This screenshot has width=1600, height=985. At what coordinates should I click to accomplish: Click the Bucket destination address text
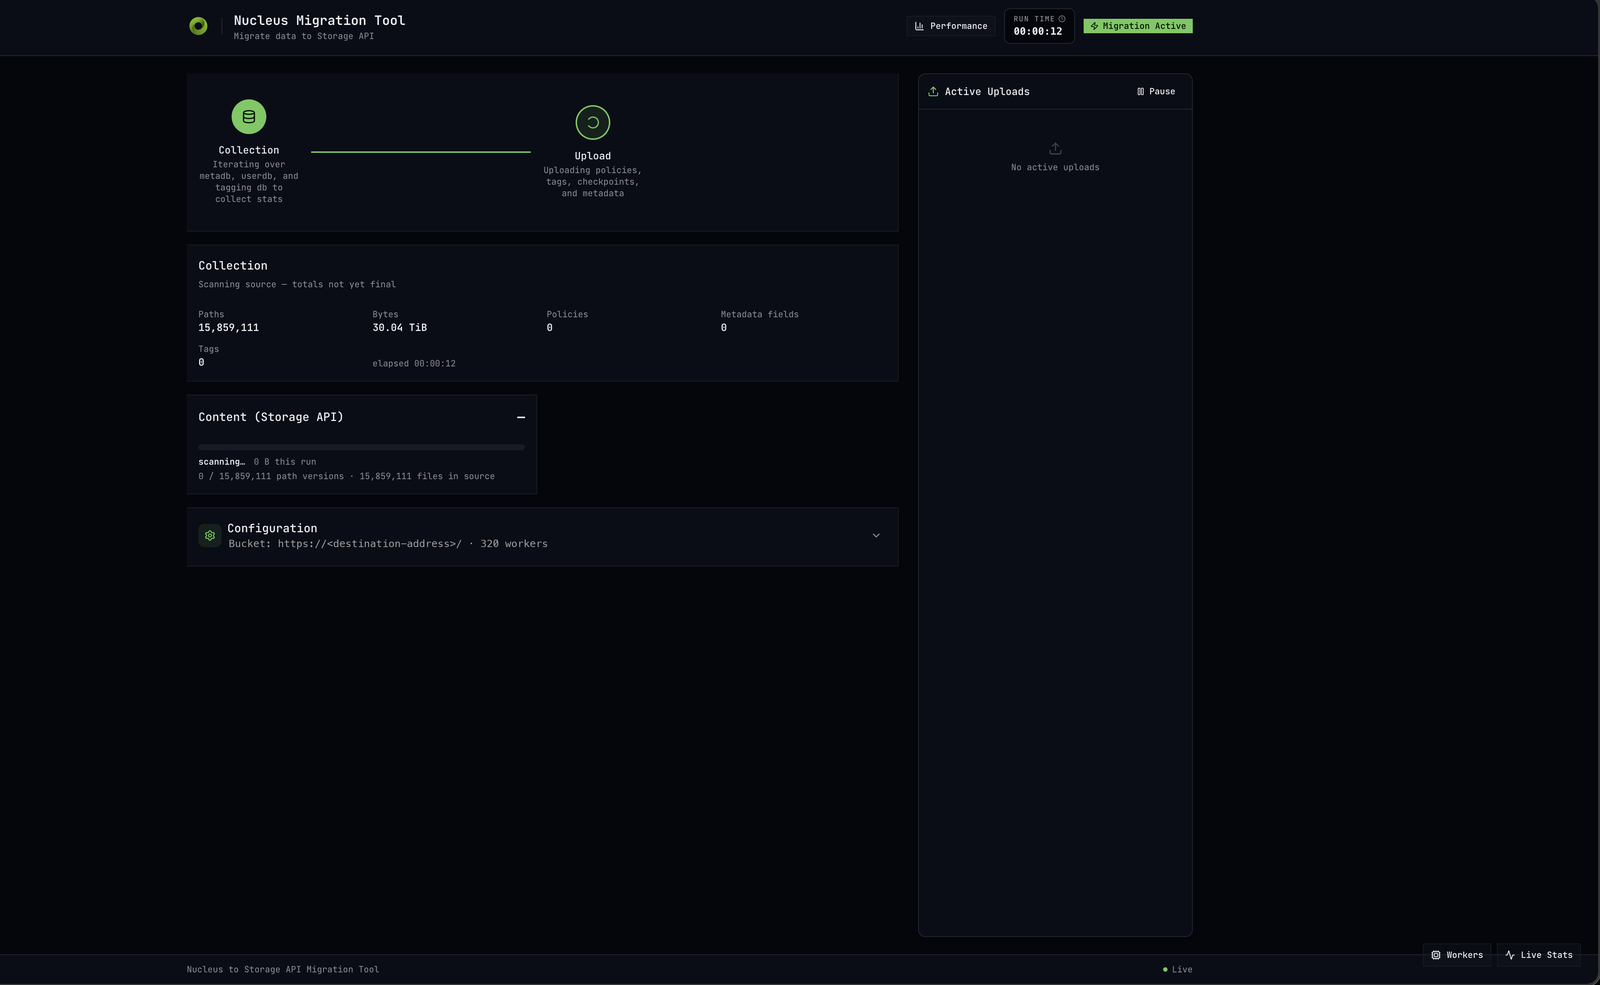click(345, 544)
